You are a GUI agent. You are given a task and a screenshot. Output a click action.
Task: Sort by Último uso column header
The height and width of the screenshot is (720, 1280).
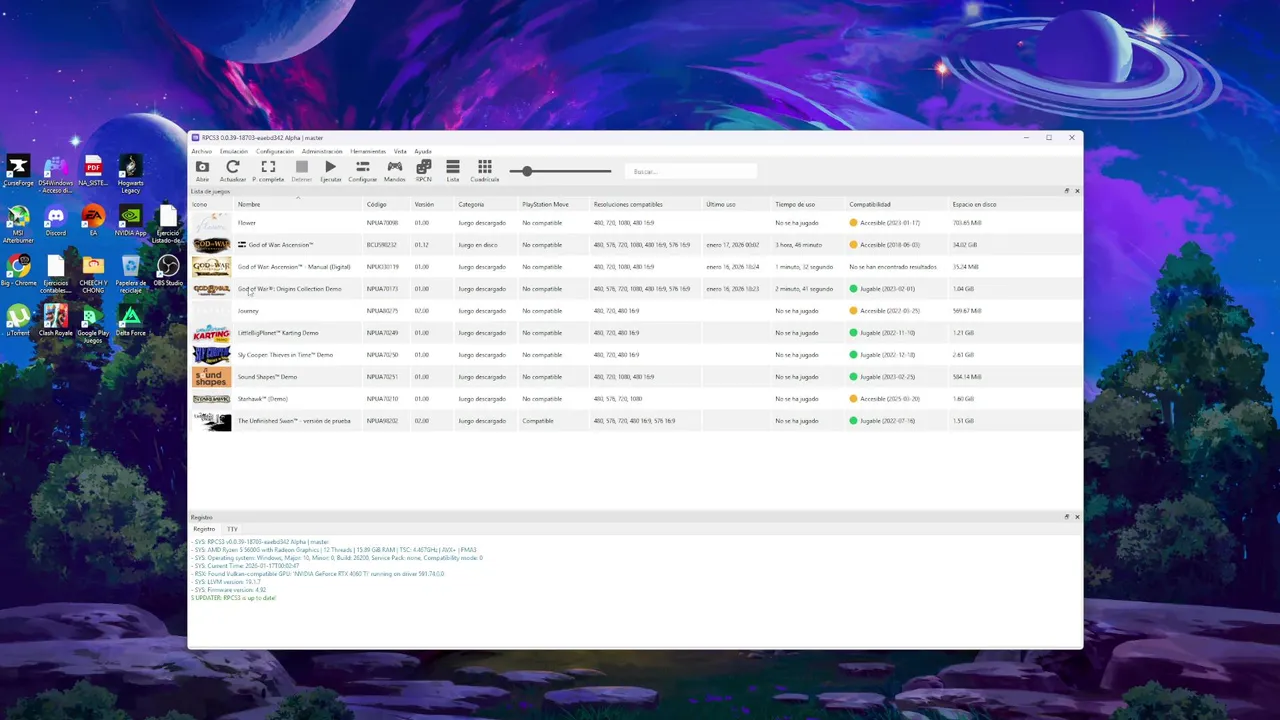tap(737, 204)
